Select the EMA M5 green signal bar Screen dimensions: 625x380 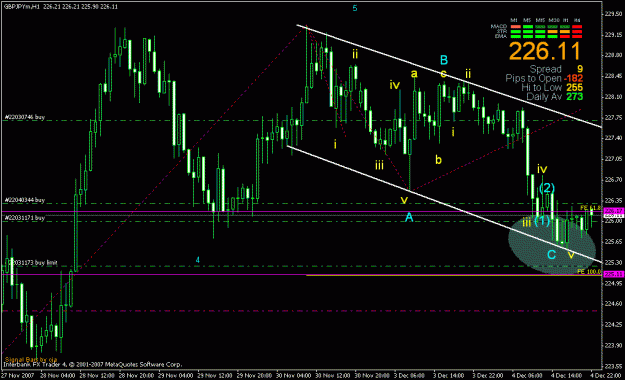[528, 37]
